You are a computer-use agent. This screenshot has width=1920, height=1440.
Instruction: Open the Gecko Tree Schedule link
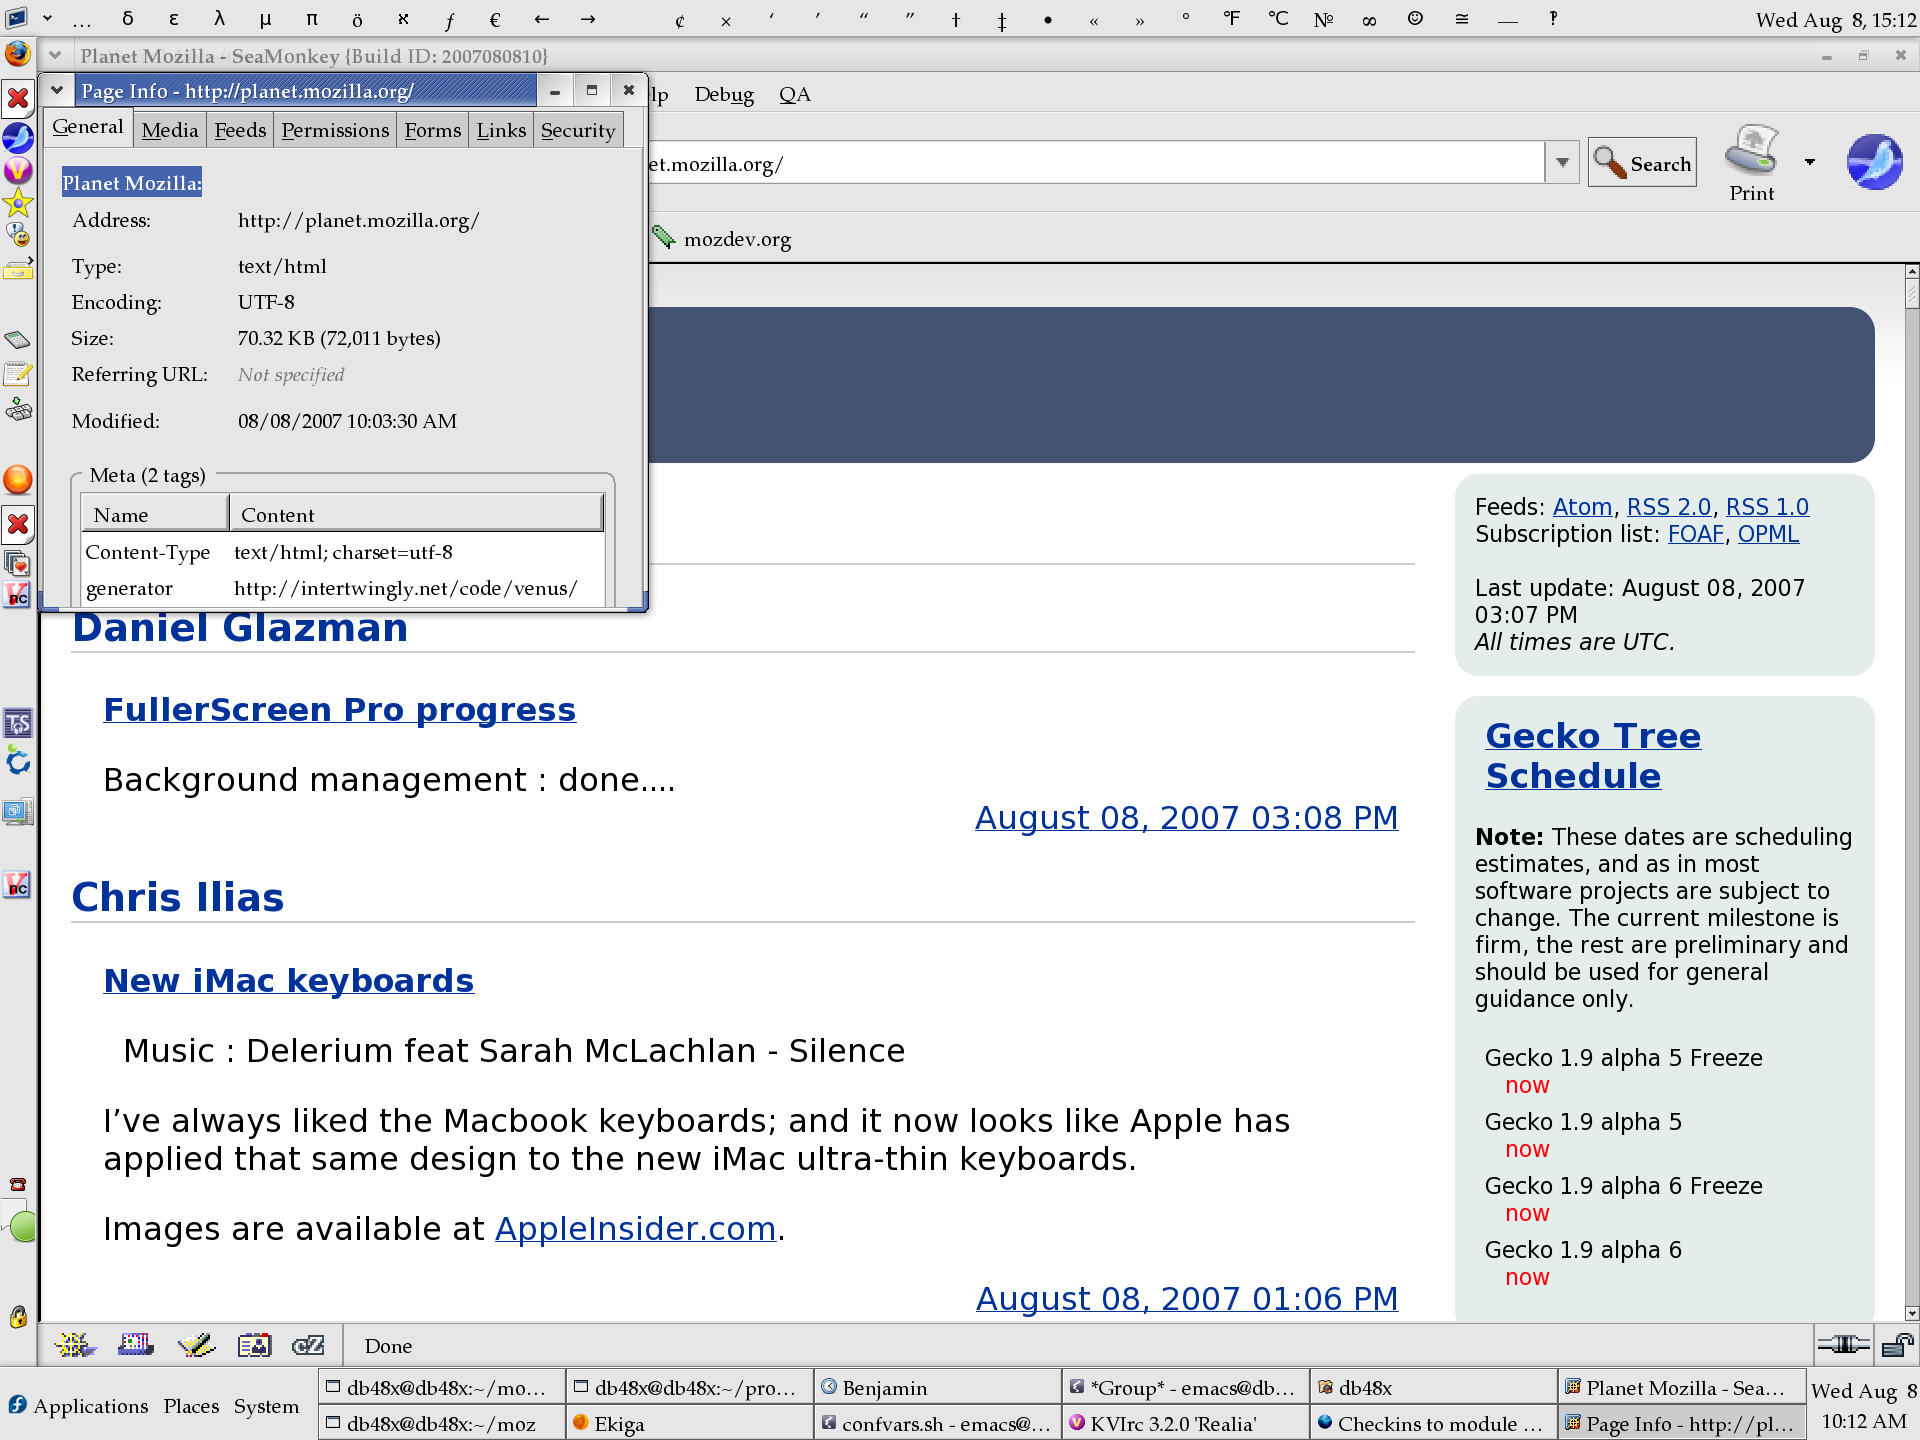point(1593,755)
